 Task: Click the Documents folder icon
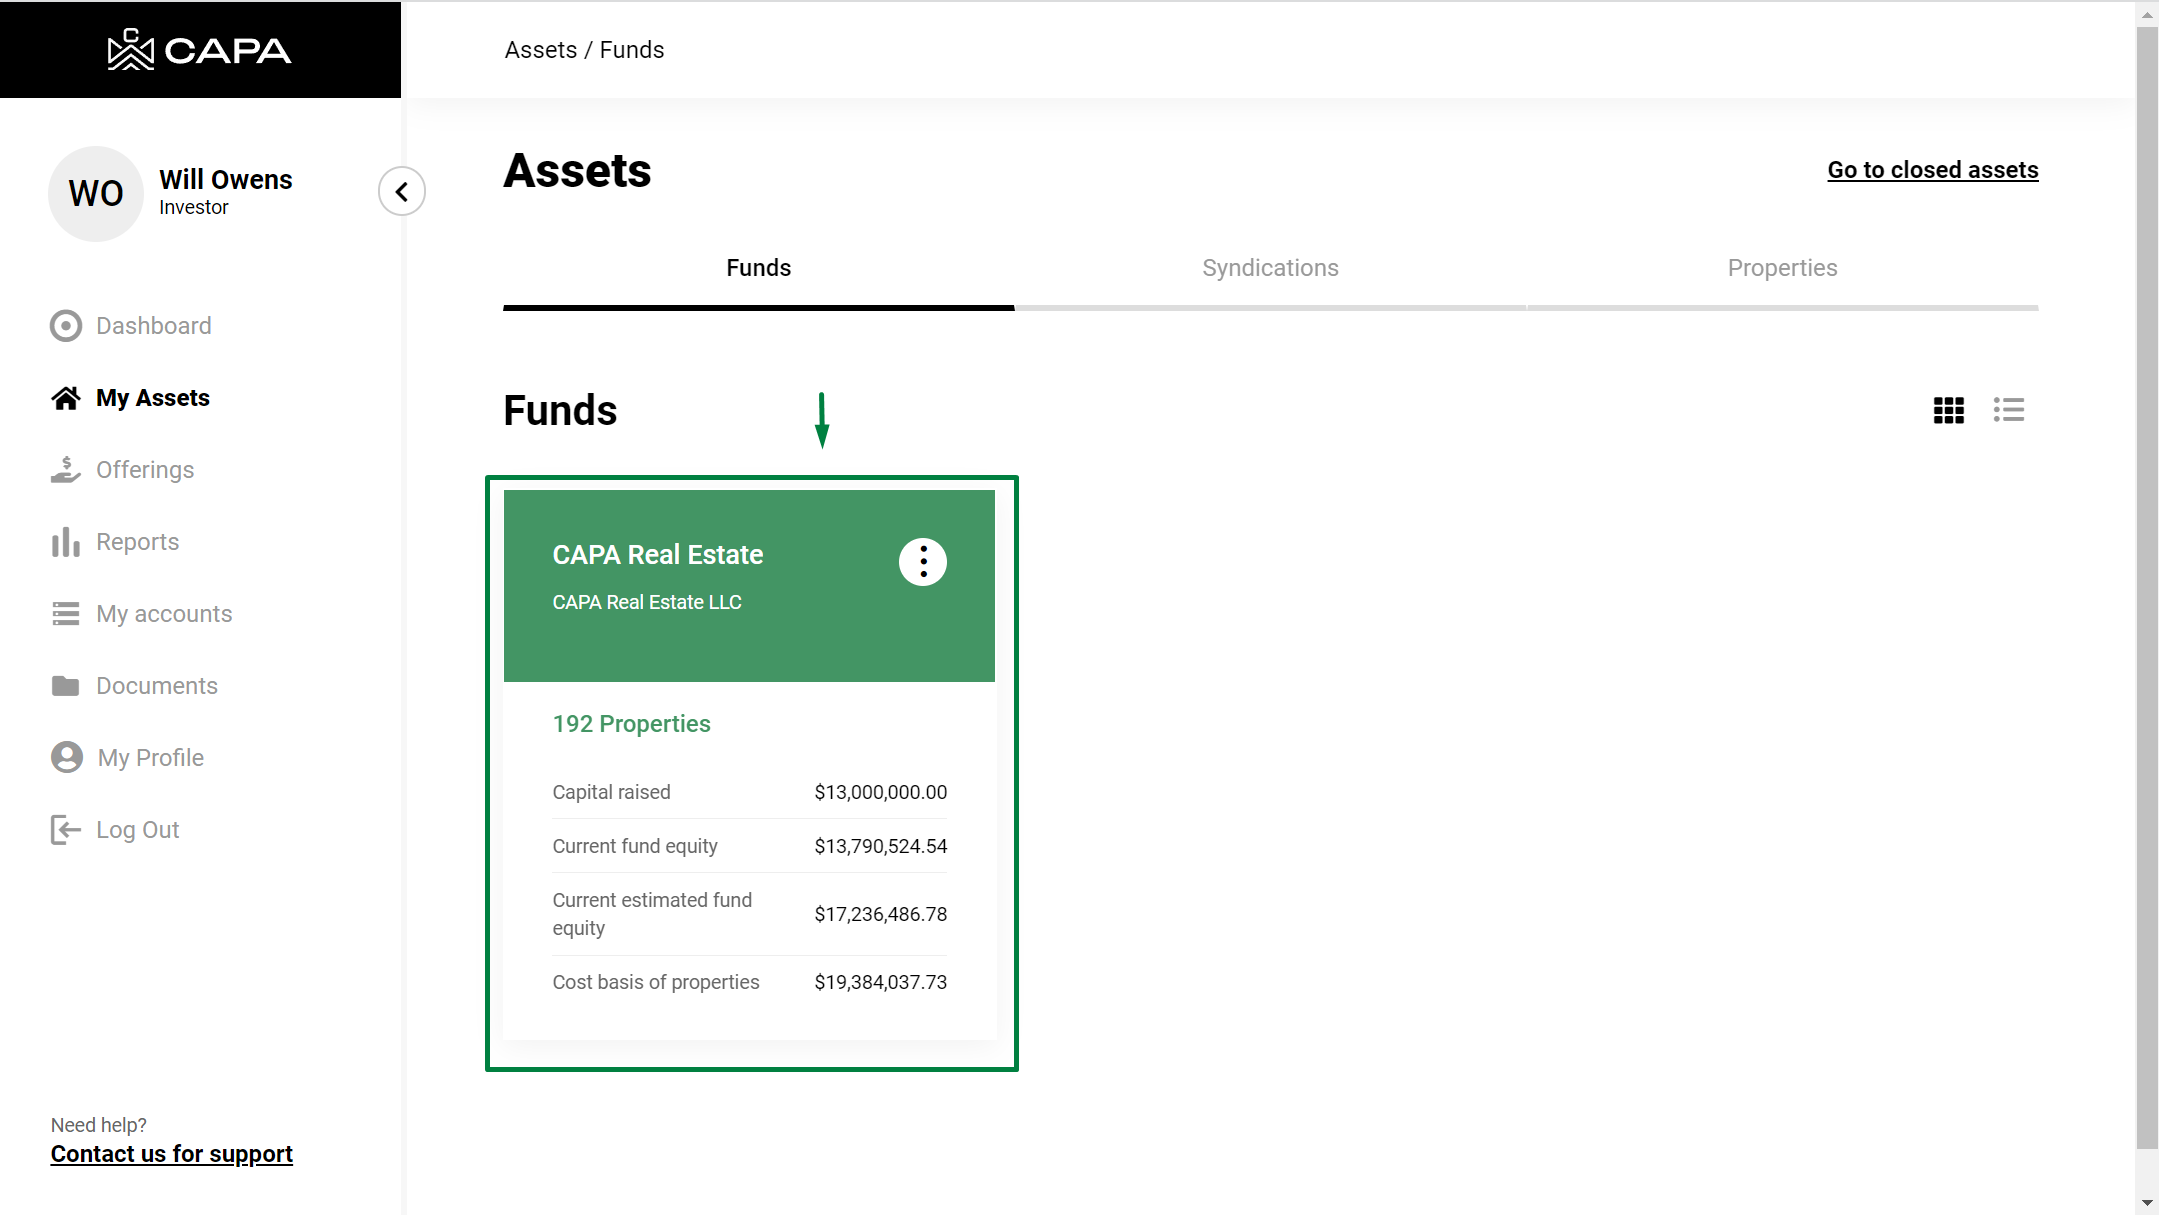[x=66, y=686]
